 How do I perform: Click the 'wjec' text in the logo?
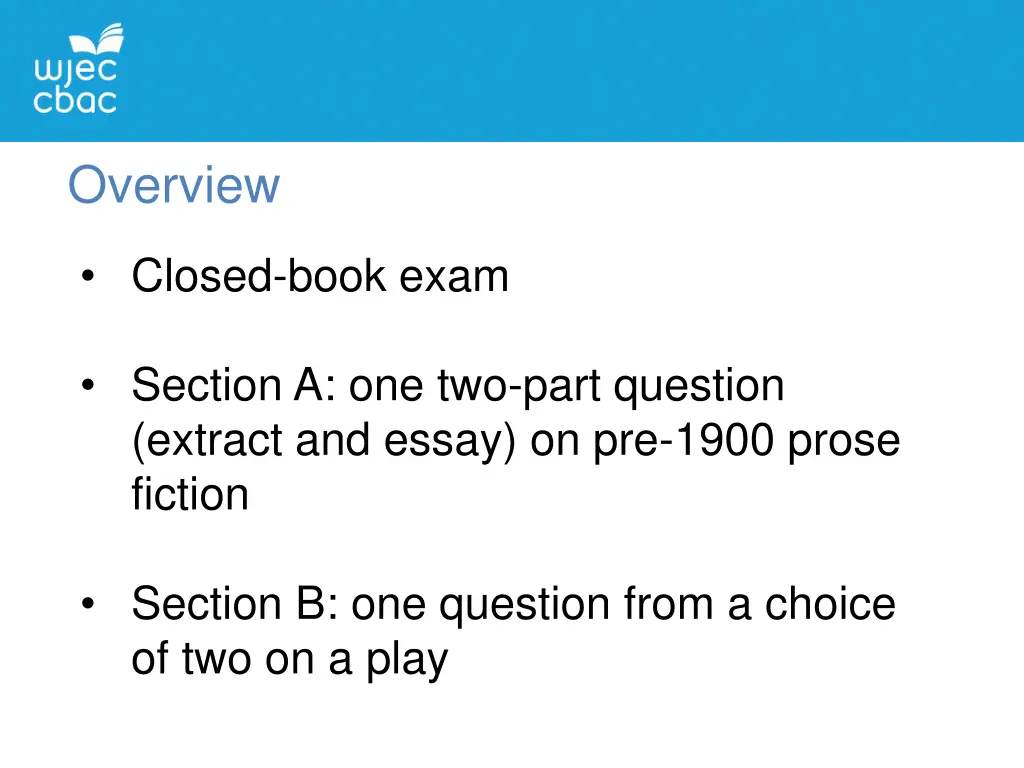coord(75,71)
